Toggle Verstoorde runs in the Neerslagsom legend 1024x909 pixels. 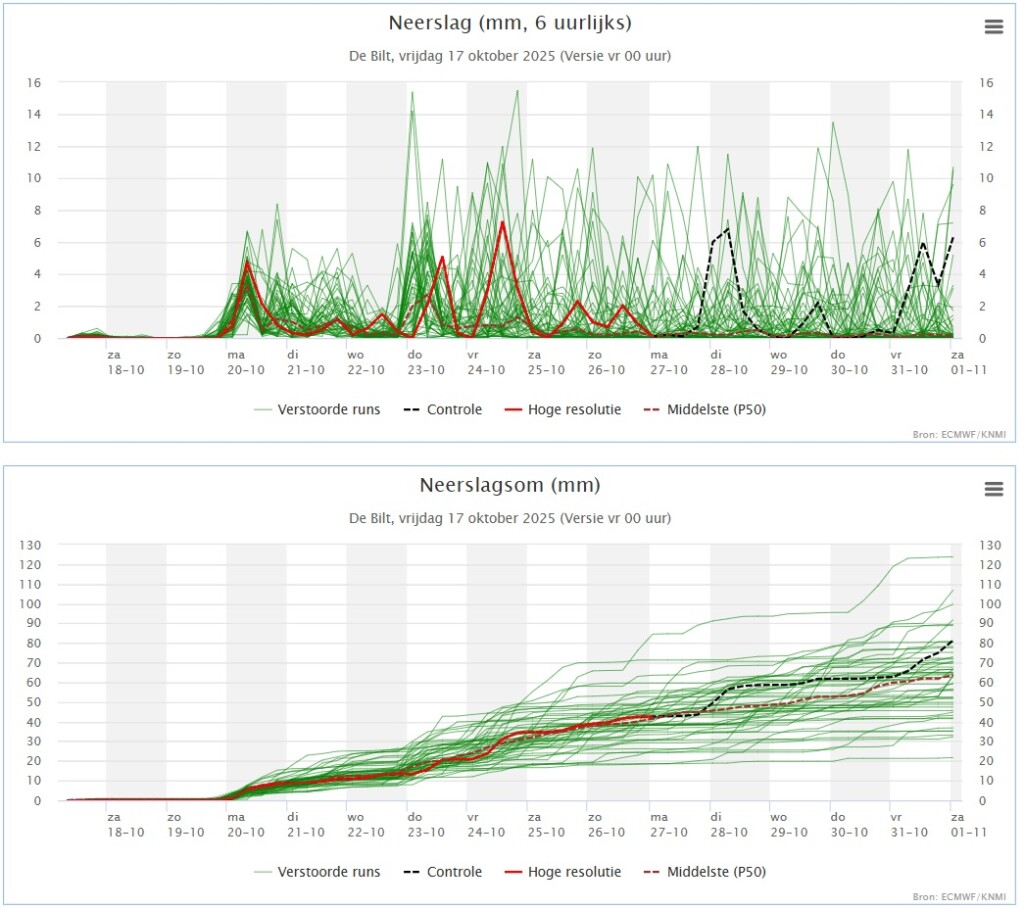(317, 872)
